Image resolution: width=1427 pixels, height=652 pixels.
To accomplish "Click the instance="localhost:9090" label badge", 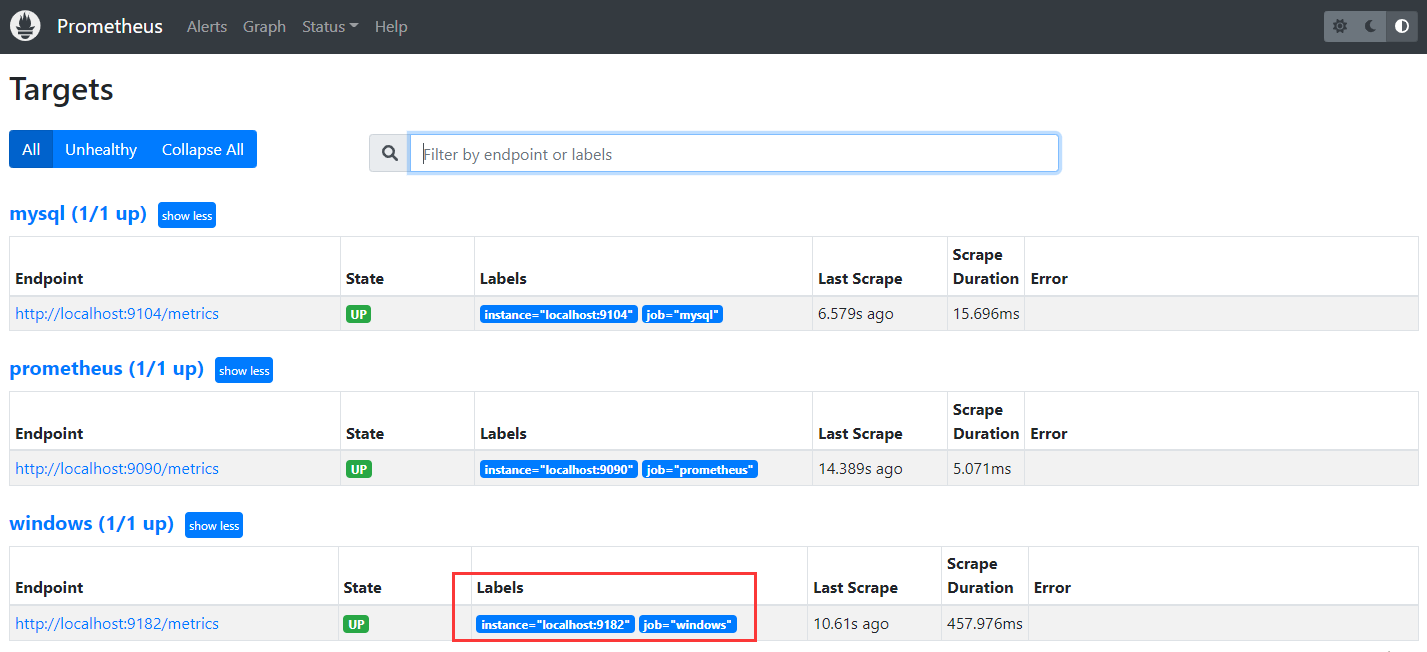I will 559,470.
